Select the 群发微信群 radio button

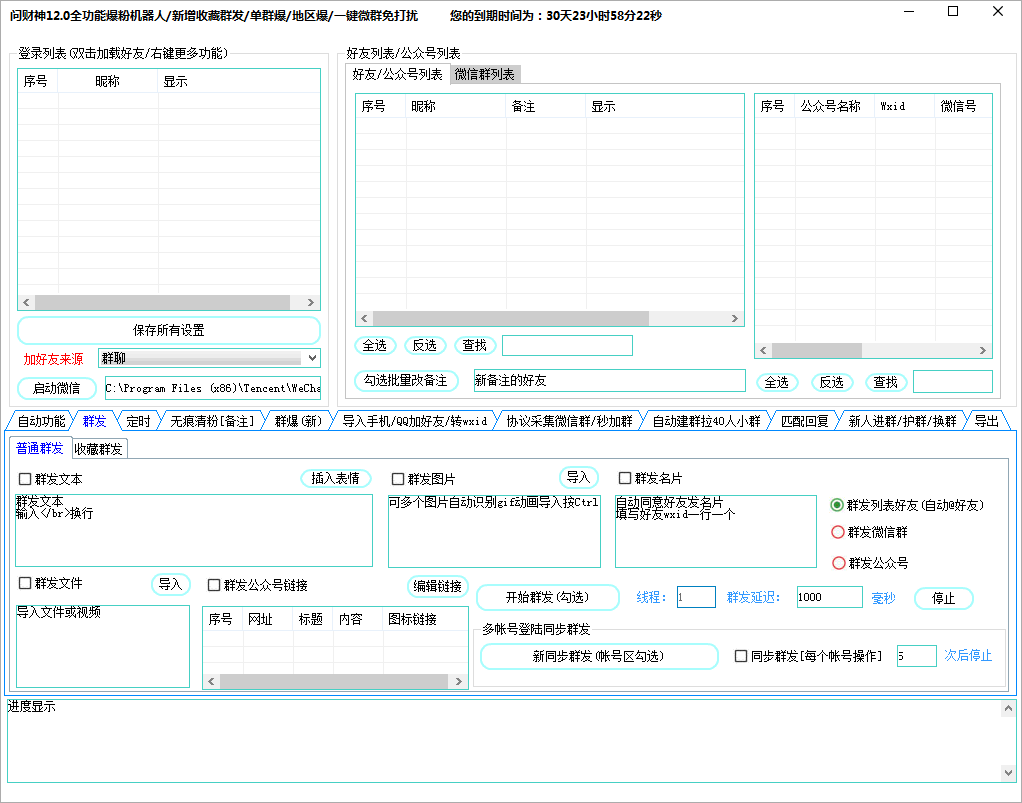[838, 533]
